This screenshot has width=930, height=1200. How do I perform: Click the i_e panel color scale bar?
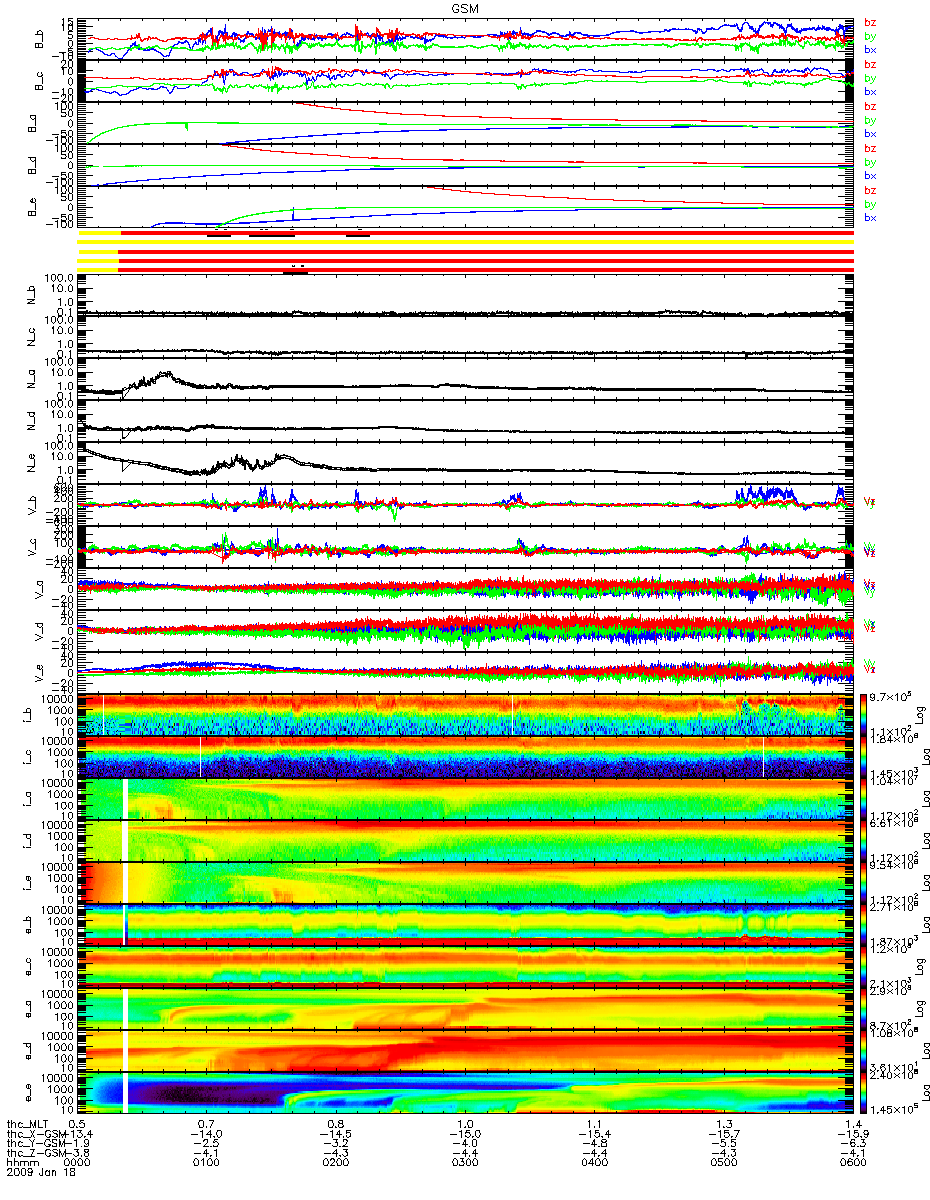pos(863,883)
